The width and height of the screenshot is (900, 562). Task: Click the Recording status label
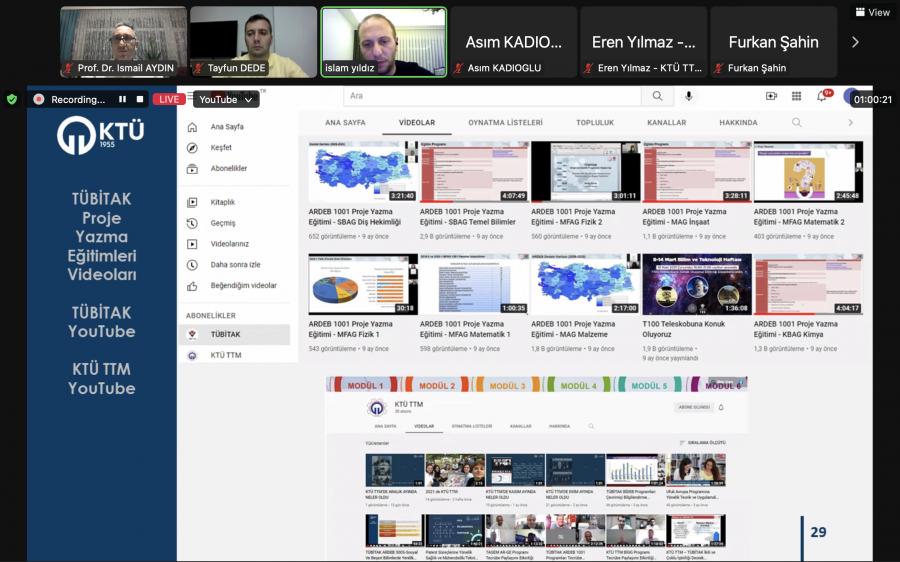click(78, 99)
